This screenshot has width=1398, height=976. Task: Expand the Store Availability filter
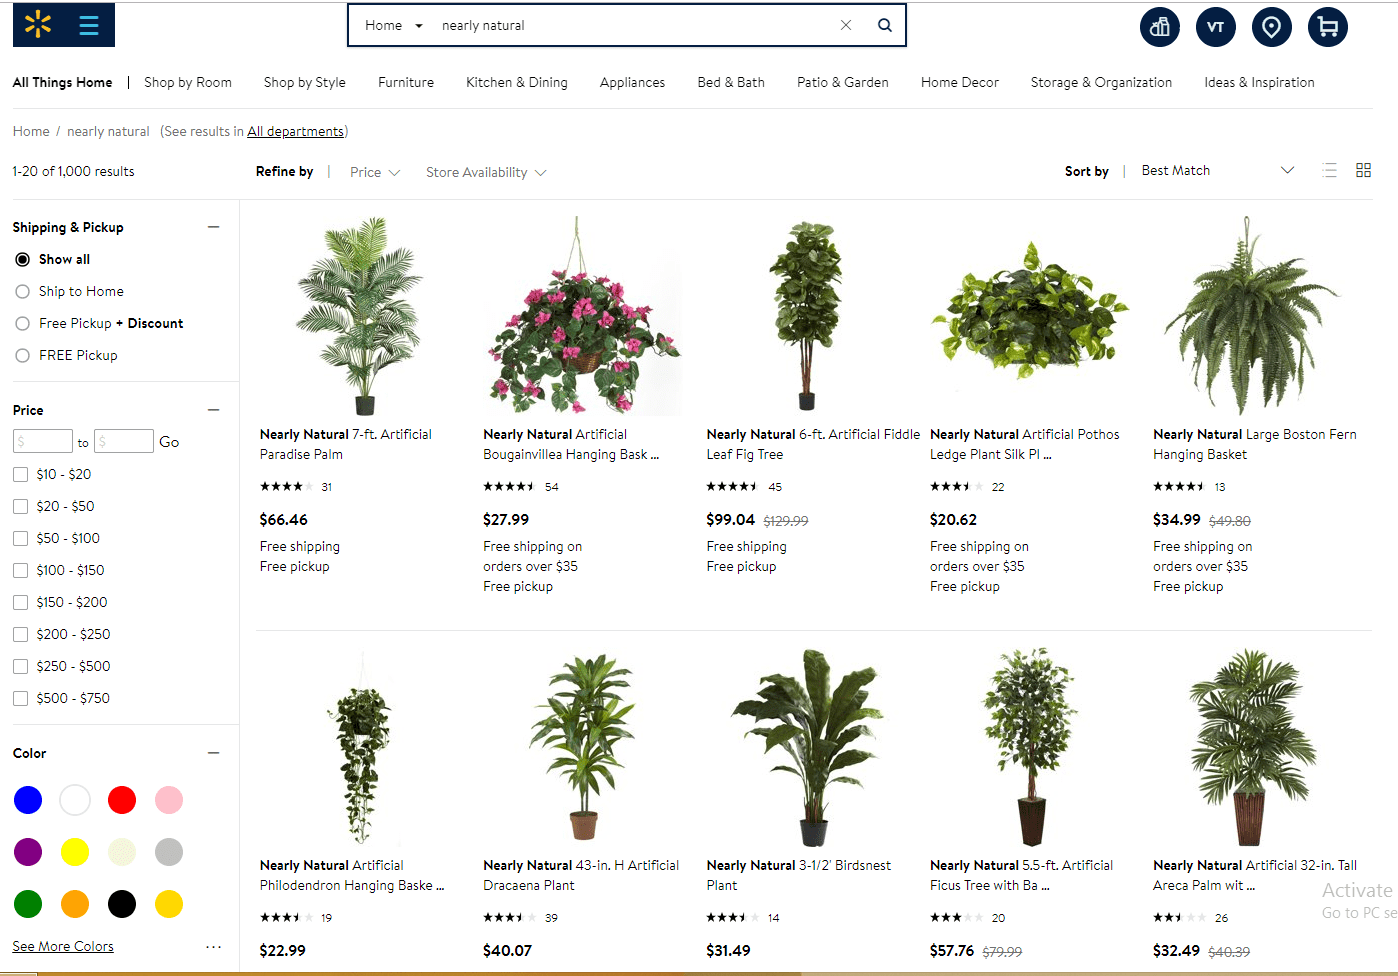coord(486,172)
